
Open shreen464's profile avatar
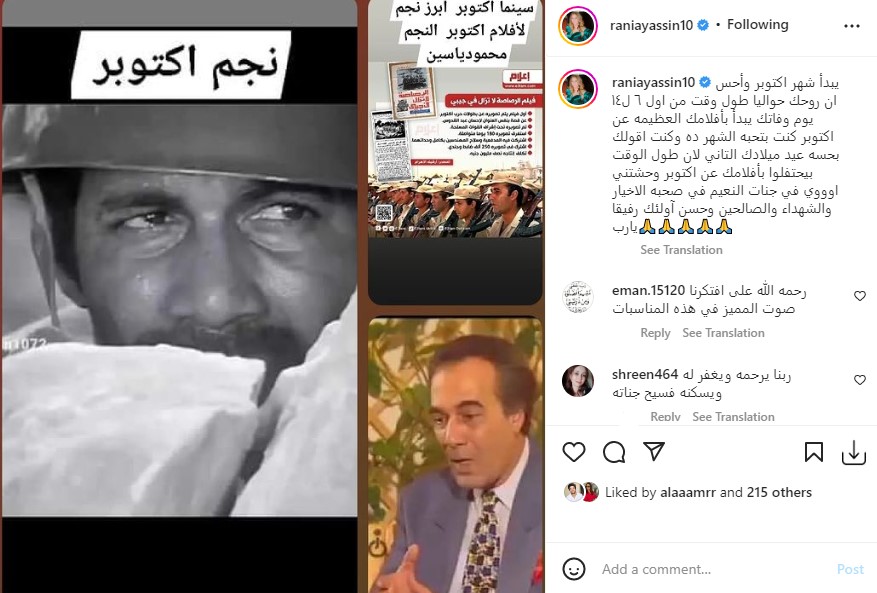578,380
